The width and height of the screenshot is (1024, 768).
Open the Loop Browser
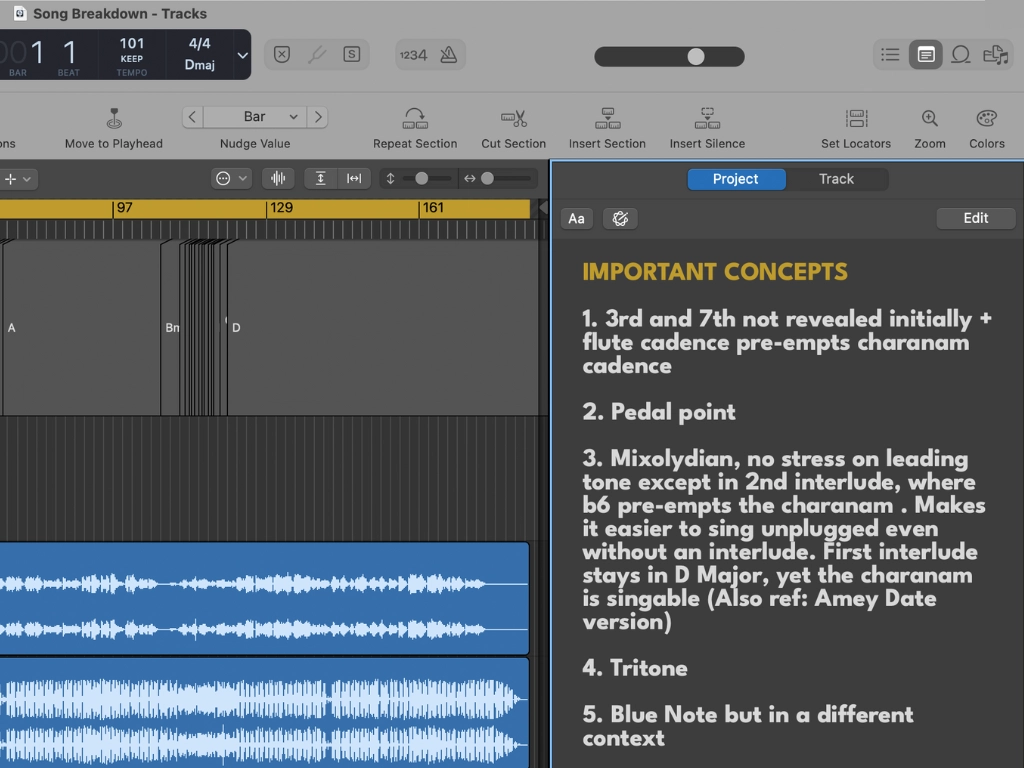tap(960, 55)
